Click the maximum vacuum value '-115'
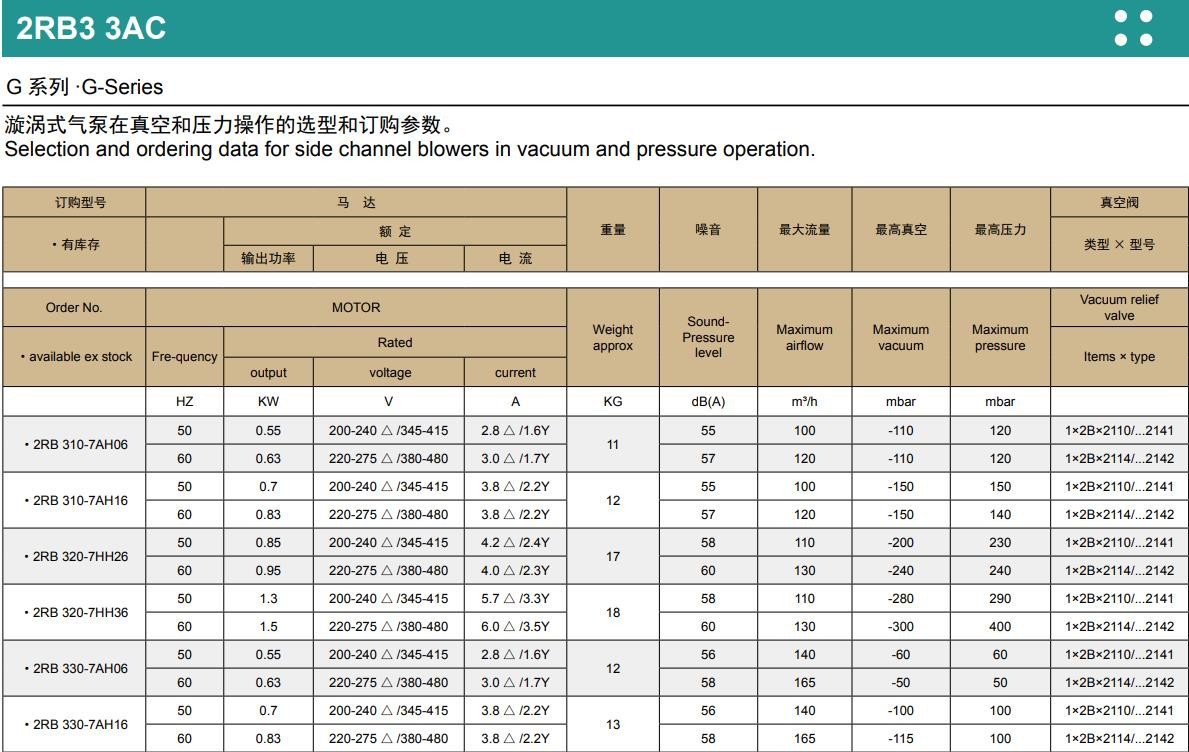Viewport: 1189px width, 752px height. (901, 739)
